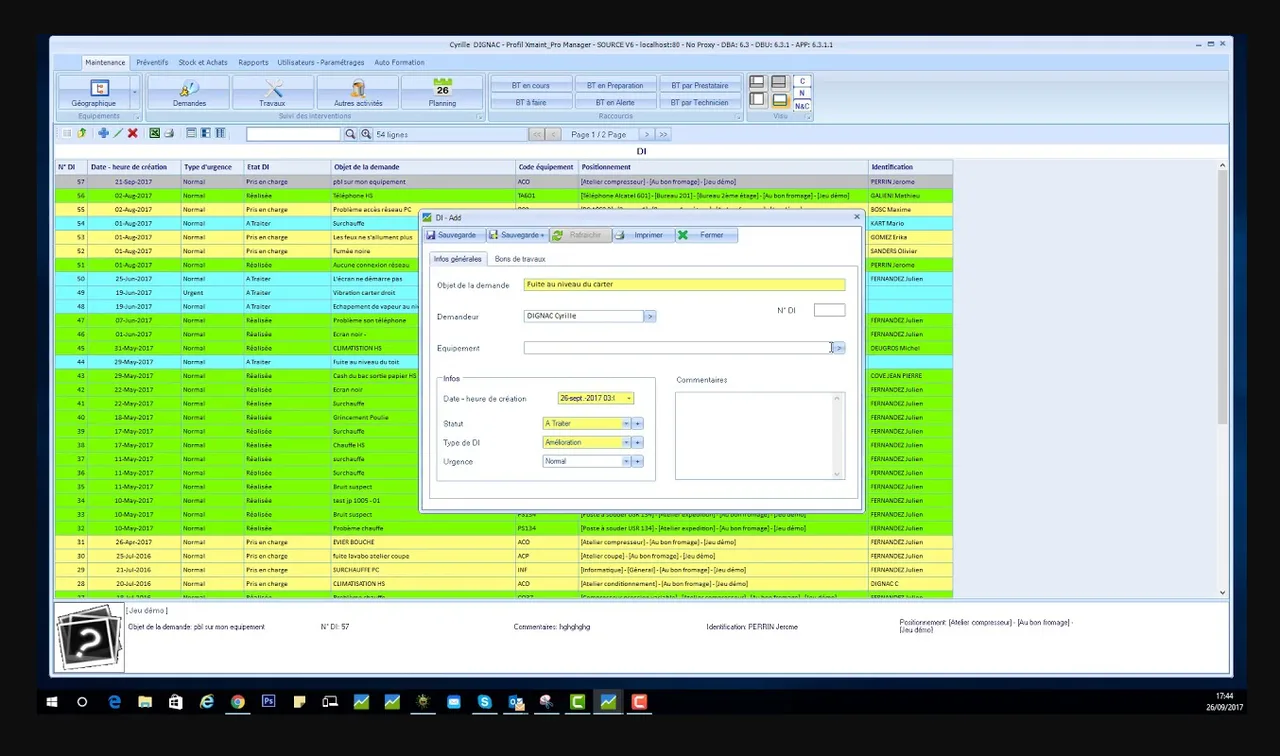
Task: Open the Stock et Achats tab
Action: coord(203,62)
